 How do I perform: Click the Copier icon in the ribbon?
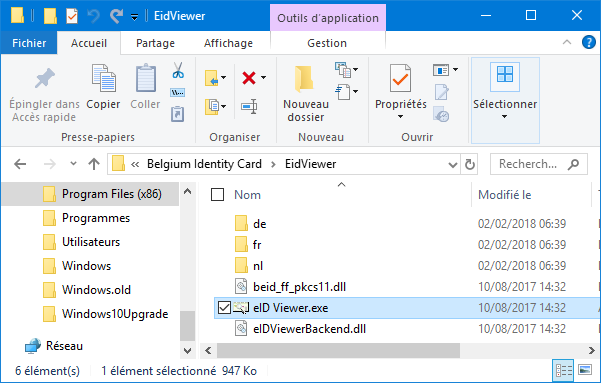103,79
